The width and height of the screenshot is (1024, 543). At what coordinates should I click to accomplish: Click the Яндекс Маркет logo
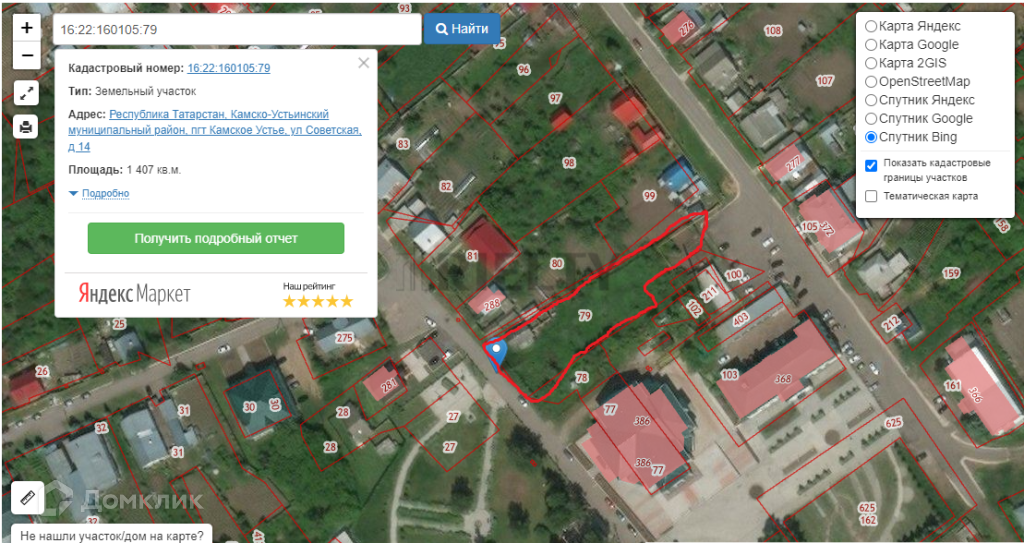point(135,294)
